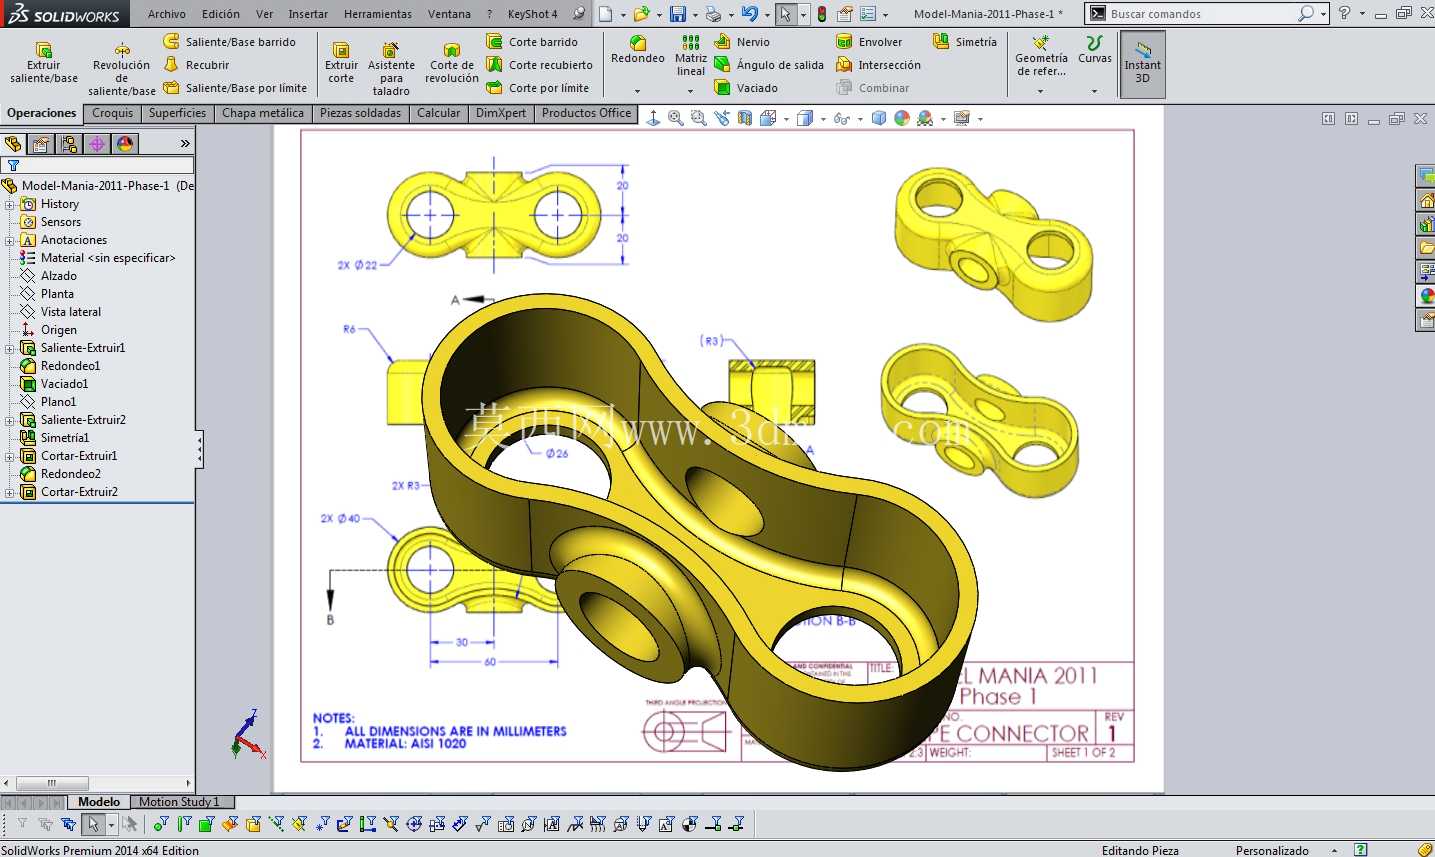The height and width of the screenshot is (857, 1435).
Task: Toggle the tree filter funnel icon
Action: pos(13,166)
